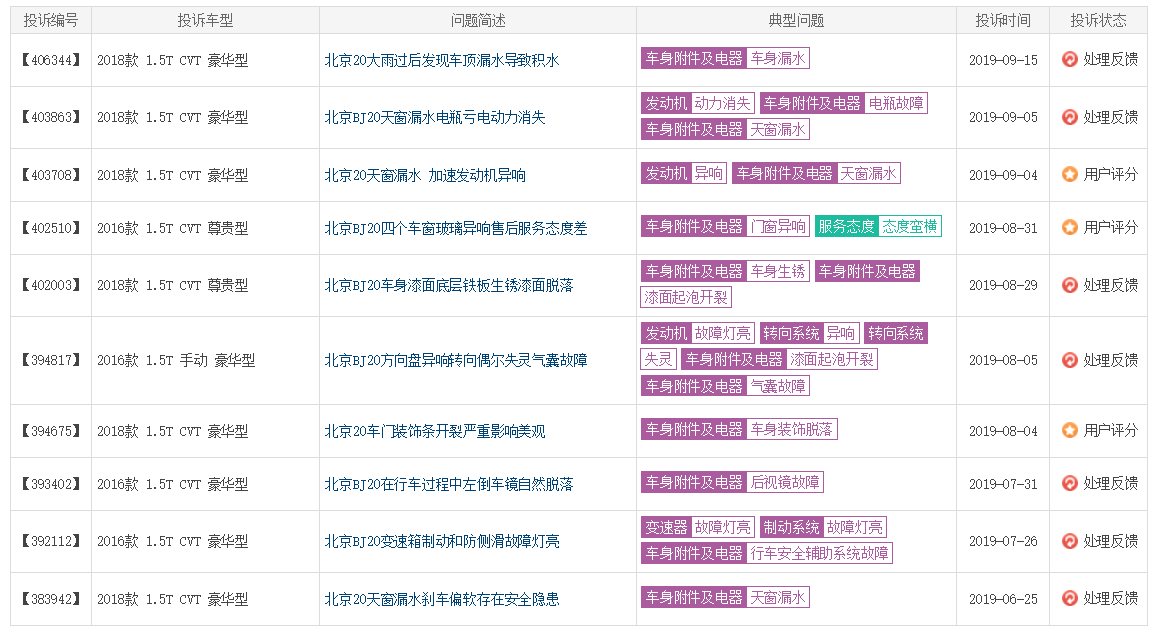Open the 北京BJ20天窗漏水电瓶亏电动力消失 complaint link
Image resolution: width=1155 pixels, height=633 pixels.
pos(434,117)
